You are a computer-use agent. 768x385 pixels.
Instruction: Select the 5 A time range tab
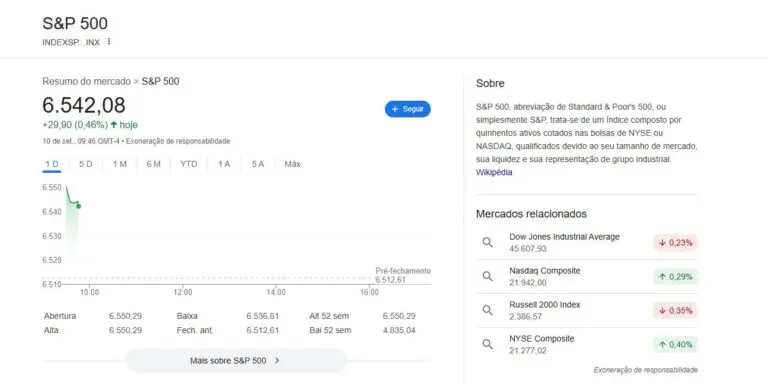click(x=258, y=164)
